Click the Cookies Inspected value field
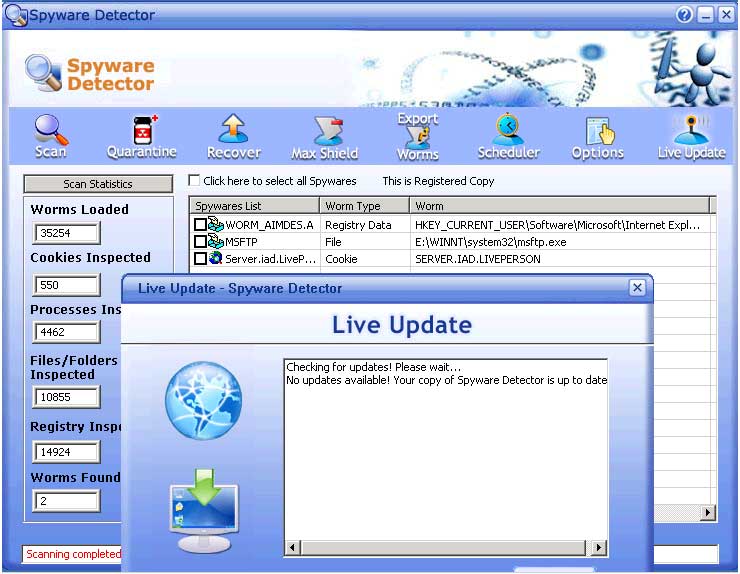Viewport: 740px width, 574px height. tap(67, 285)
